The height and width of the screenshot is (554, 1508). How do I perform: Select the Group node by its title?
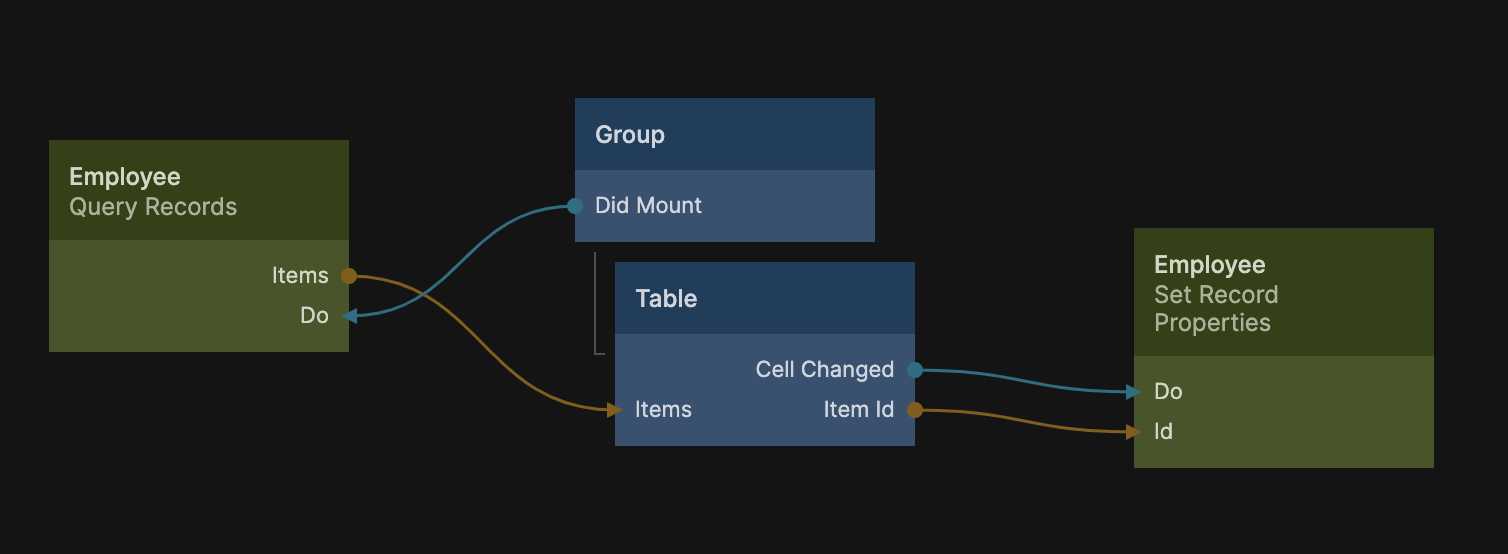630,135
